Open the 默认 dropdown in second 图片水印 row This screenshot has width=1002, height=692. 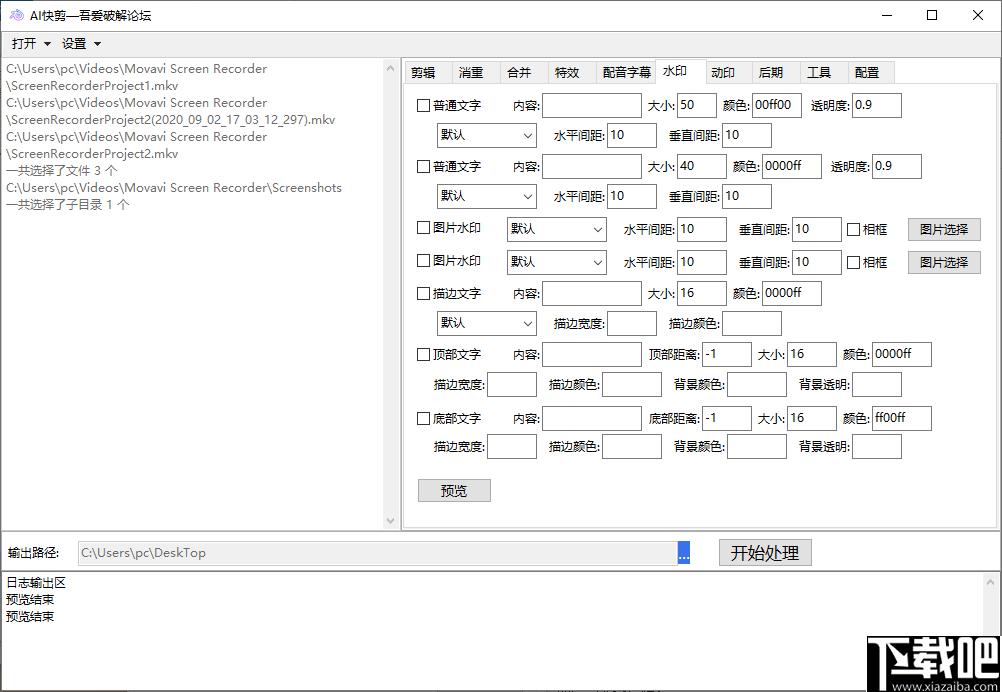[x=557, y=262]
